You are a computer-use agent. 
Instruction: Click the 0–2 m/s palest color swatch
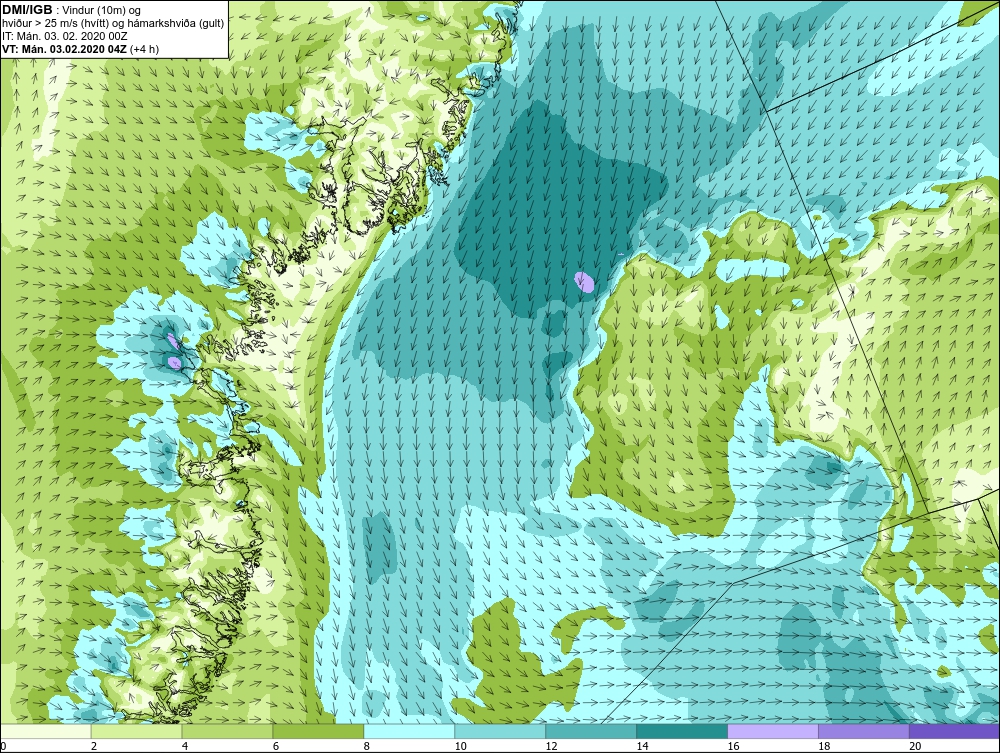46,731
